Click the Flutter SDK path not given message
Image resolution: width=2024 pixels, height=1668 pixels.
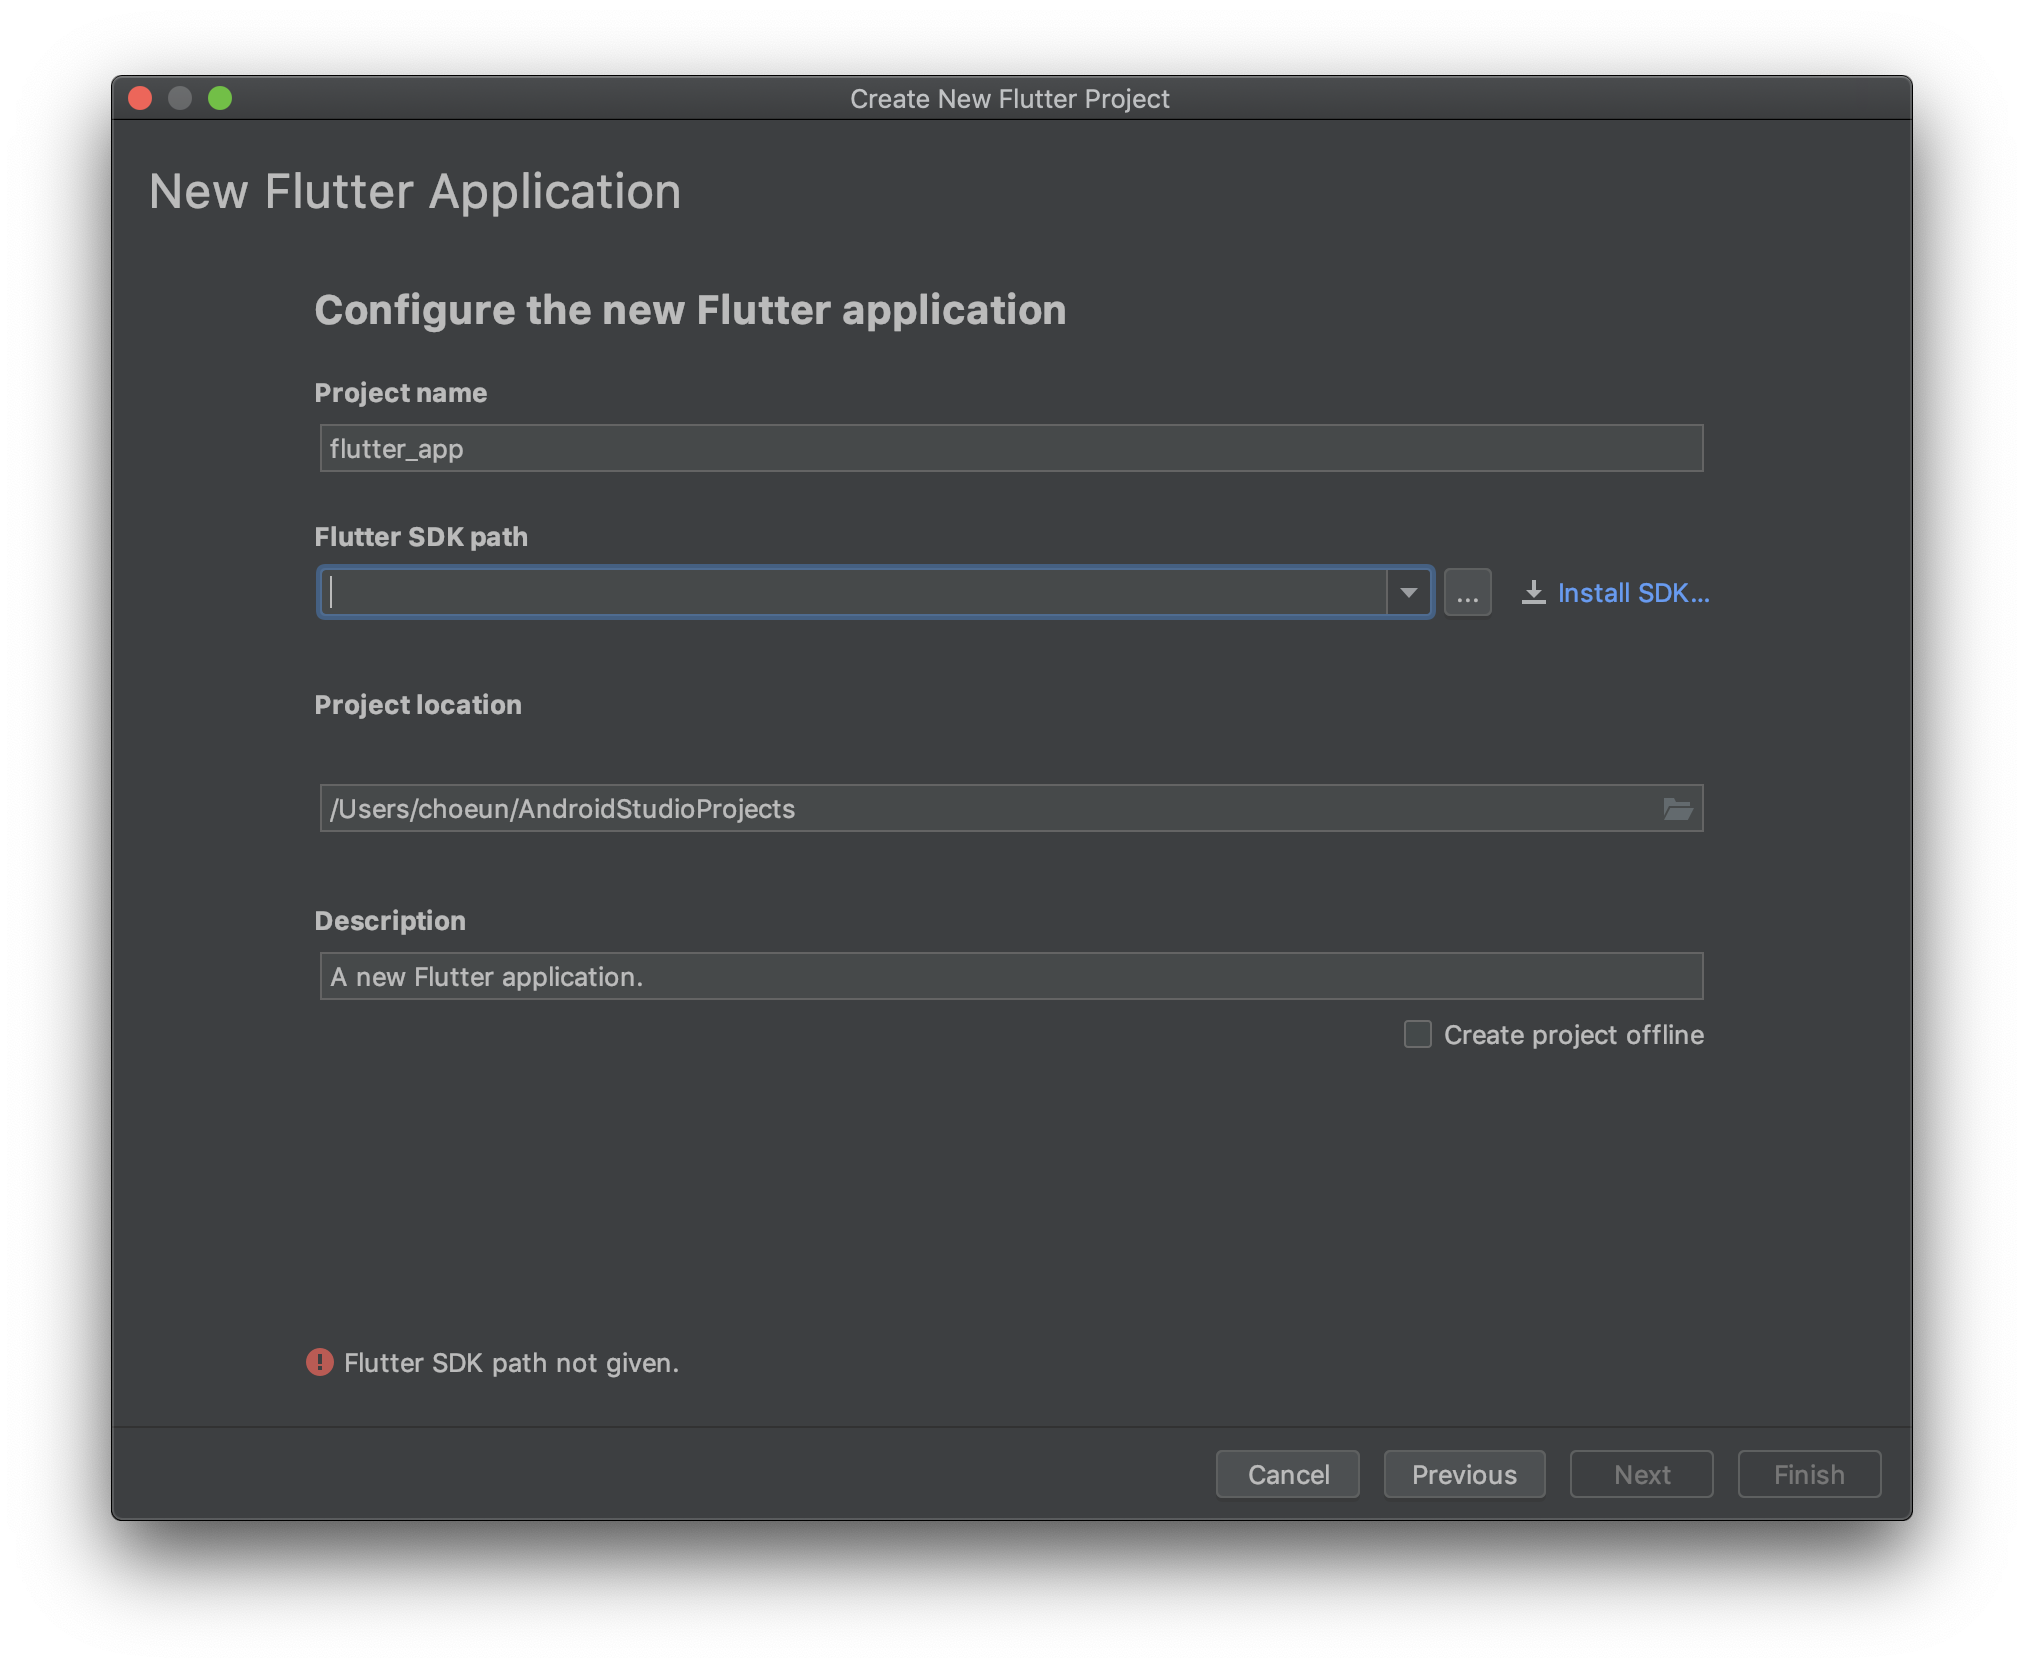(x=512, y=1362)
